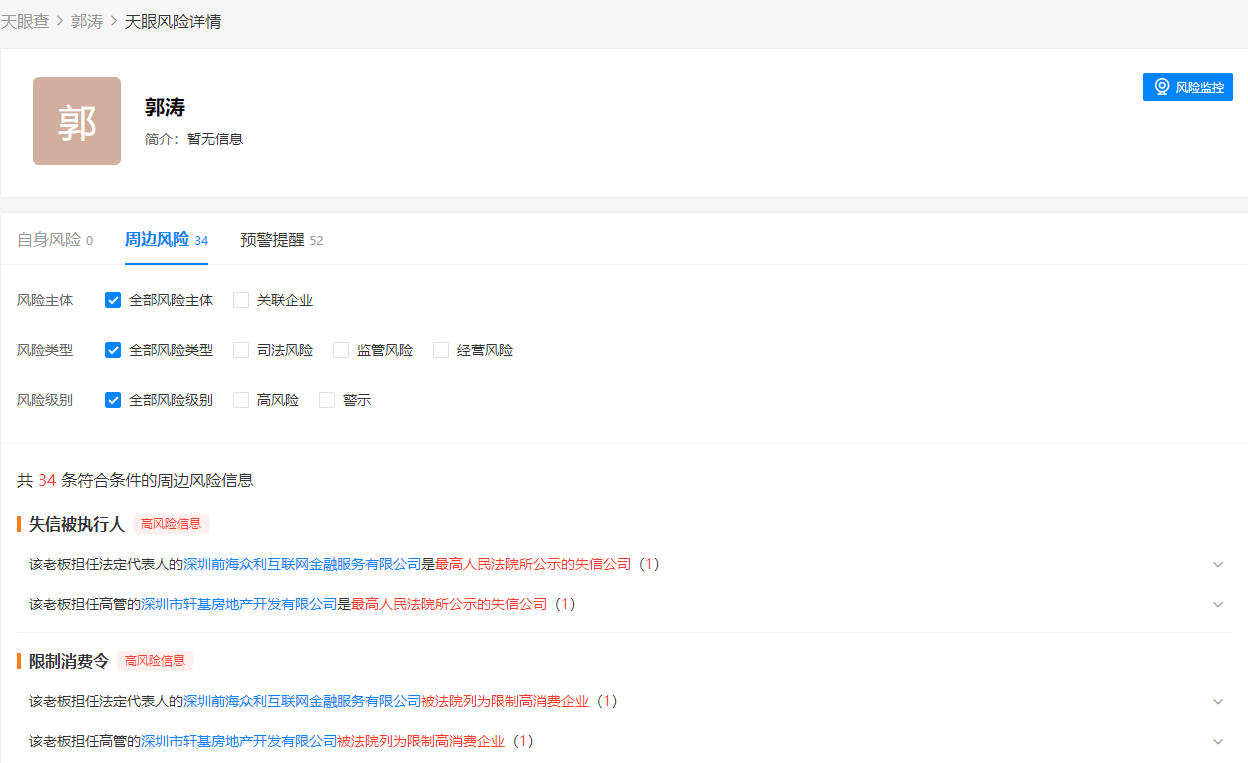
Task: Select the 周边风险 tab
Action: click(x=166, y=240)
